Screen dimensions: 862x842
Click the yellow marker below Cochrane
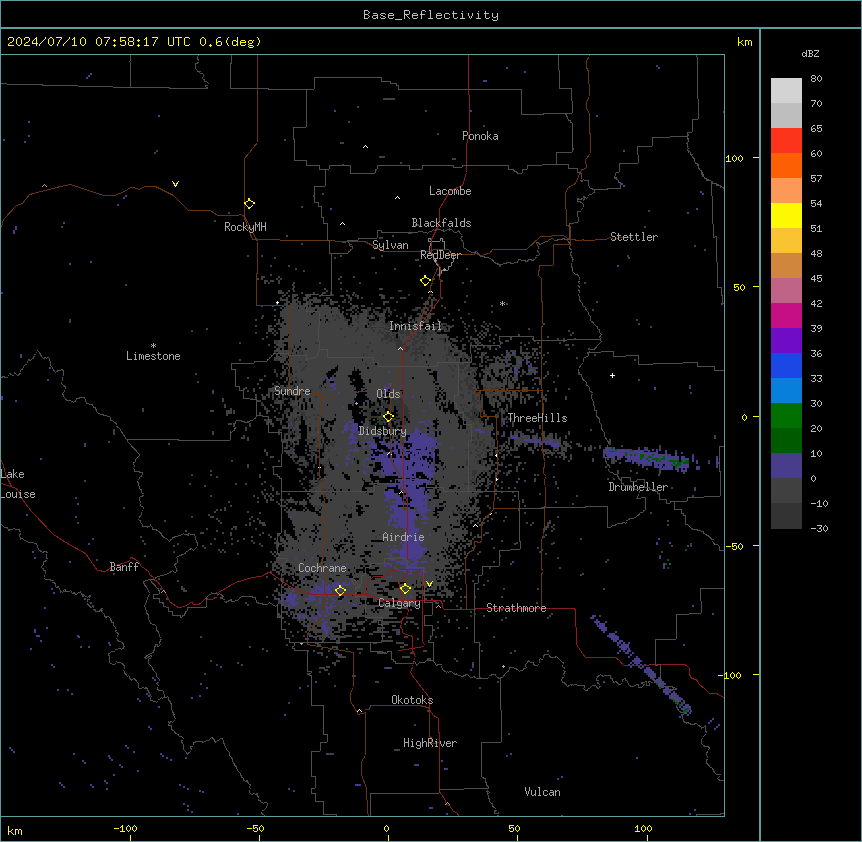coord(340,590)
